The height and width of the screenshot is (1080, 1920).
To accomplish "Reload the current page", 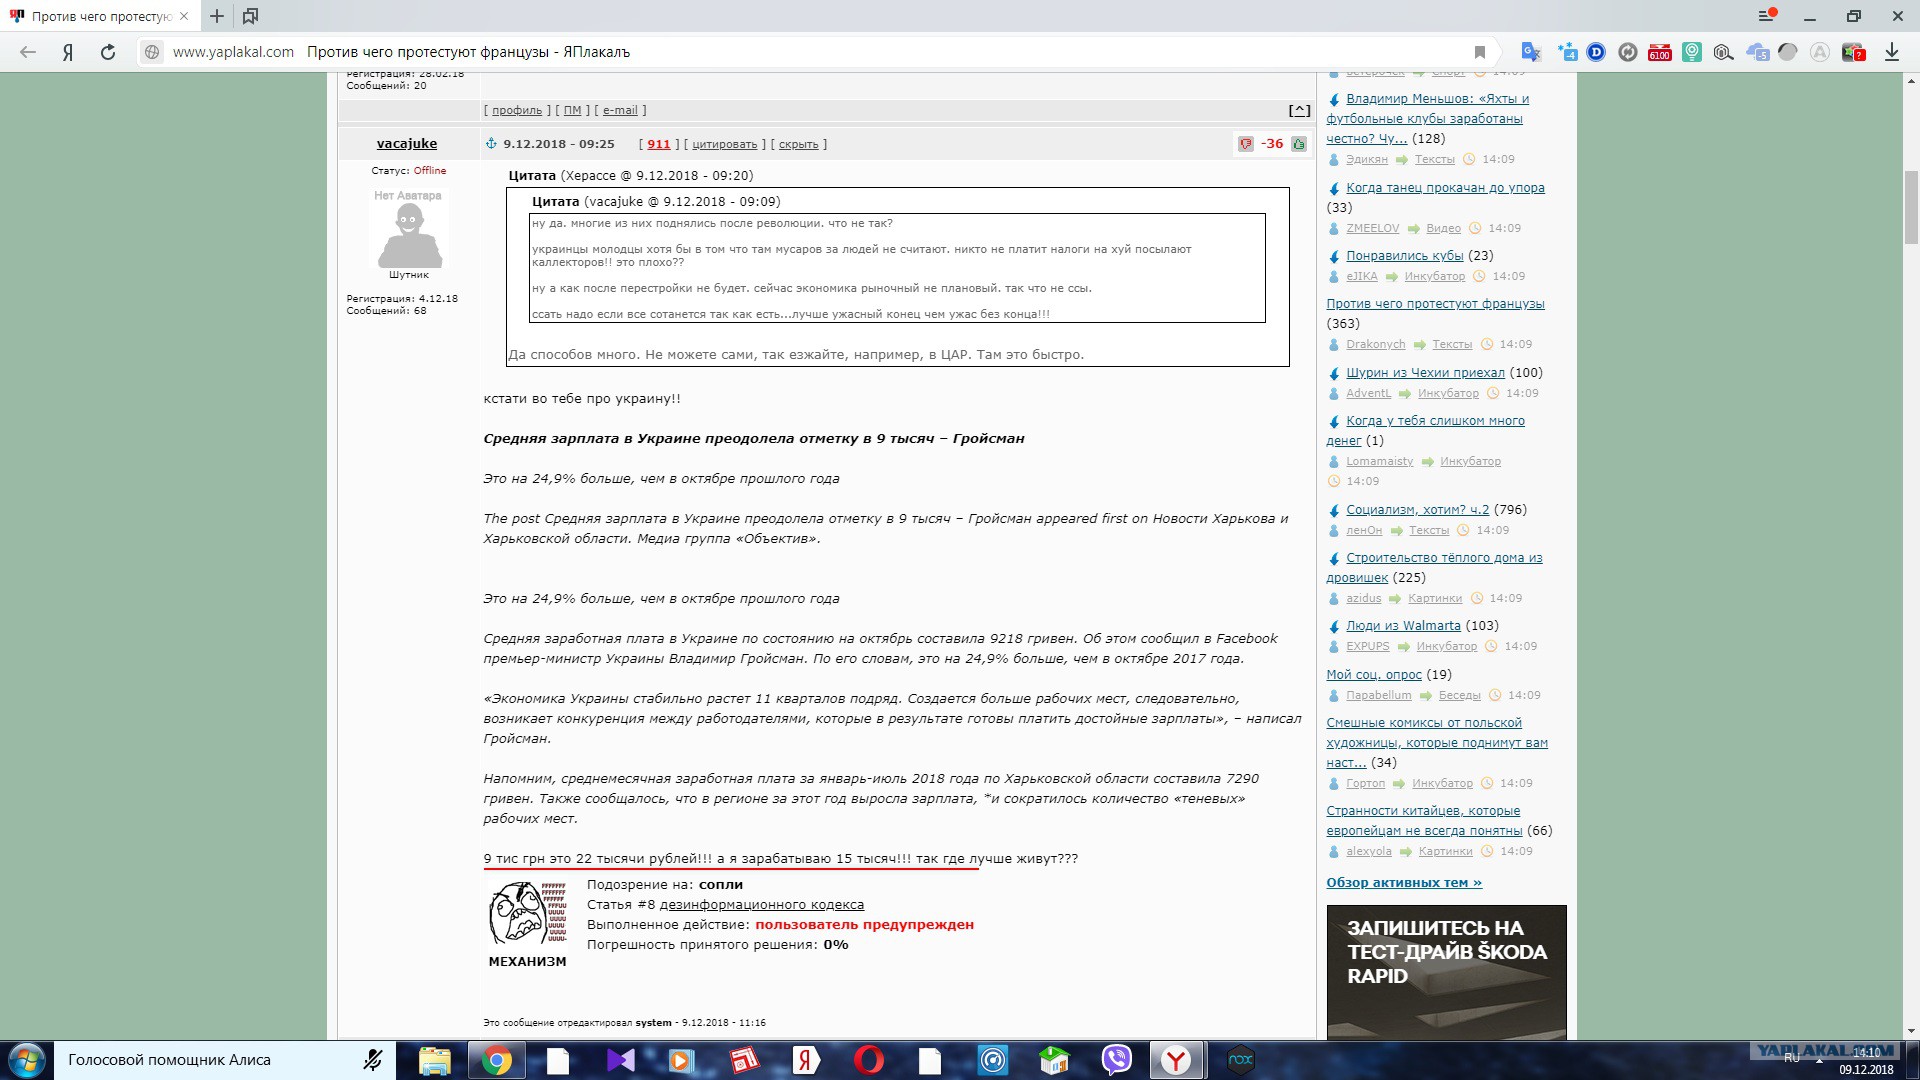I will [108, 52].
